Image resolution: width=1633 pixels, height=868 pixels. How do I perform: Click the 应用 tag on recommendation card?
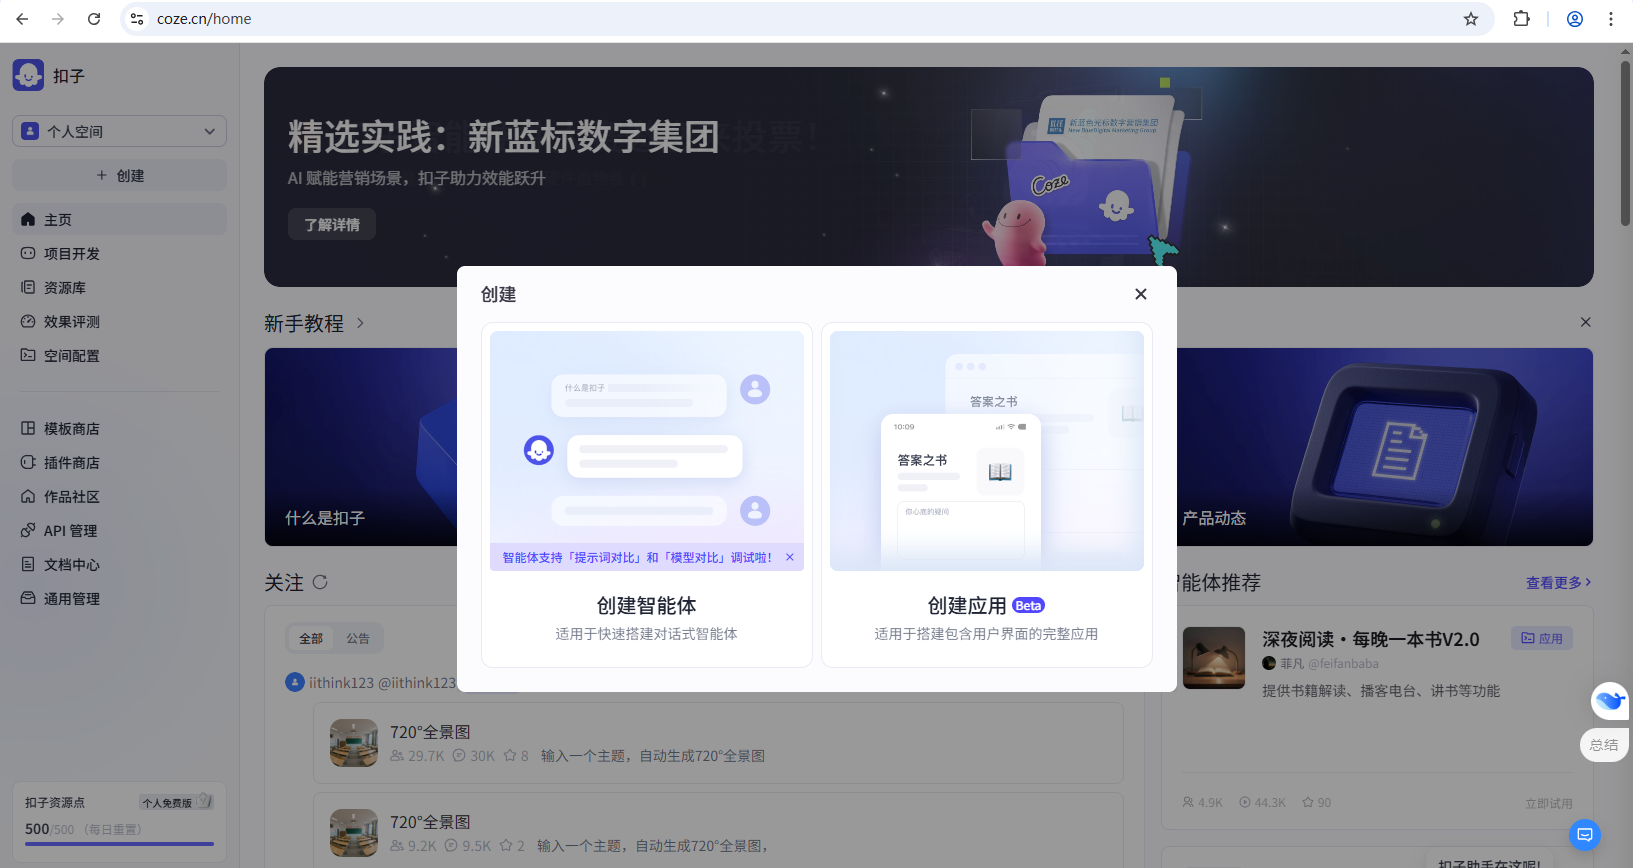[1542, 638]
